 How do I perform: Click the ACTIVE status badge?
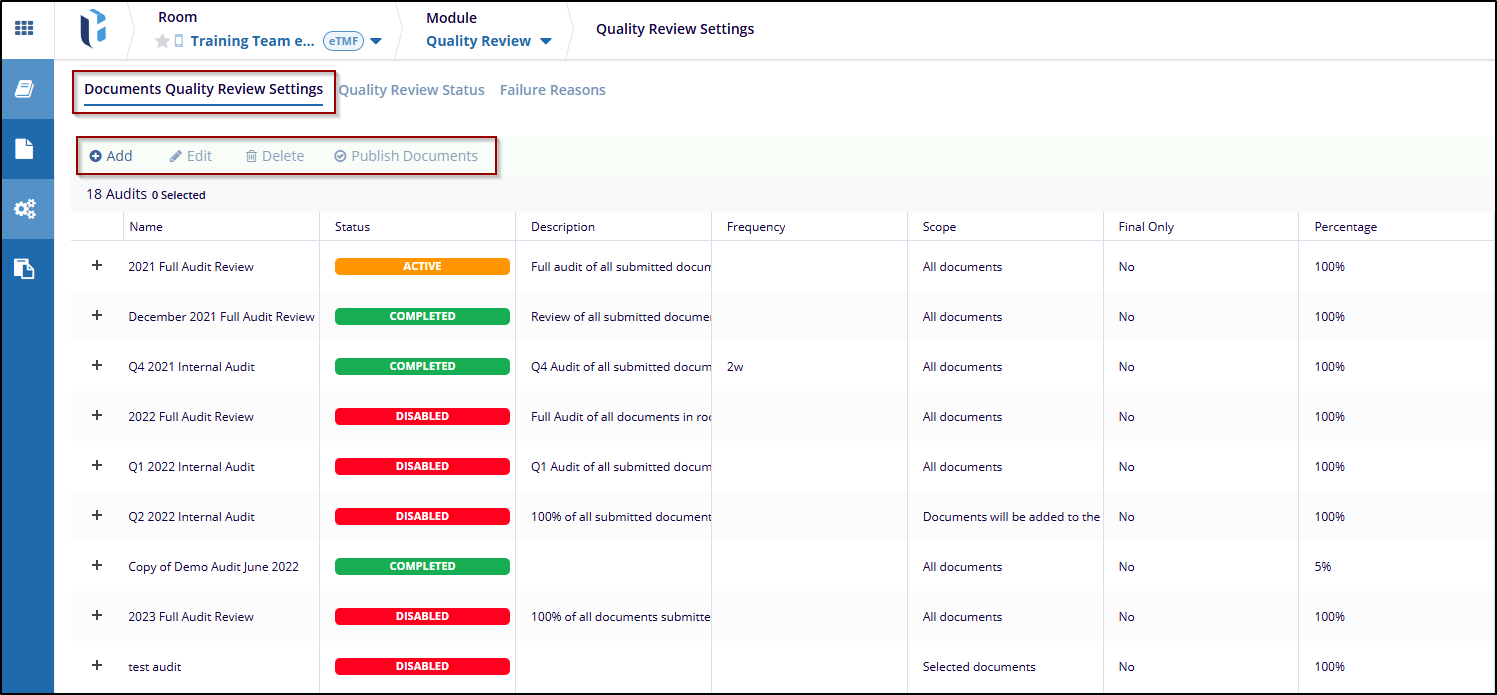[422, 267]
